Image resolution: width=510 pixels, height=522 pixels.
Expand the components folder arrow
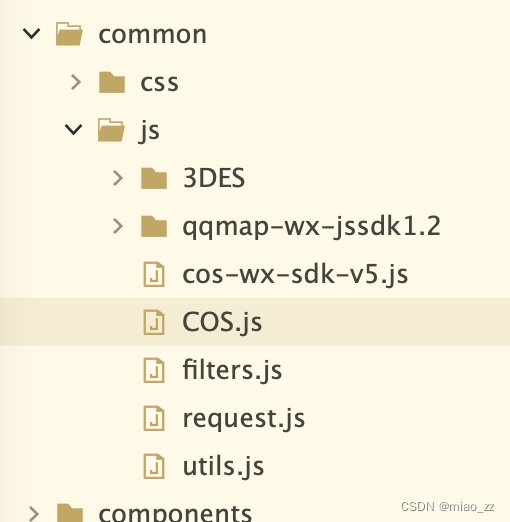click(x=34, y=514)
